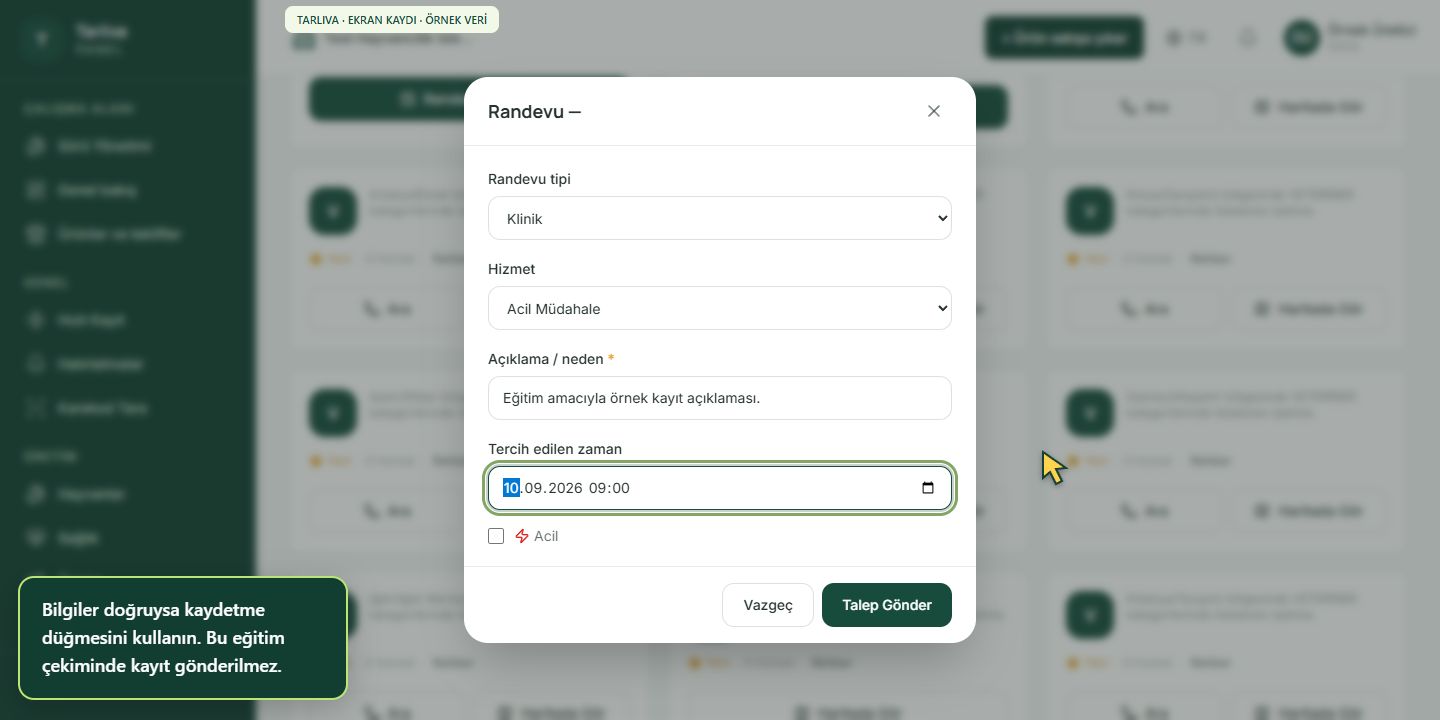1440x720 pixels.
Task: Select the minutes "00" in the time field
Action: tap(621, 488)
